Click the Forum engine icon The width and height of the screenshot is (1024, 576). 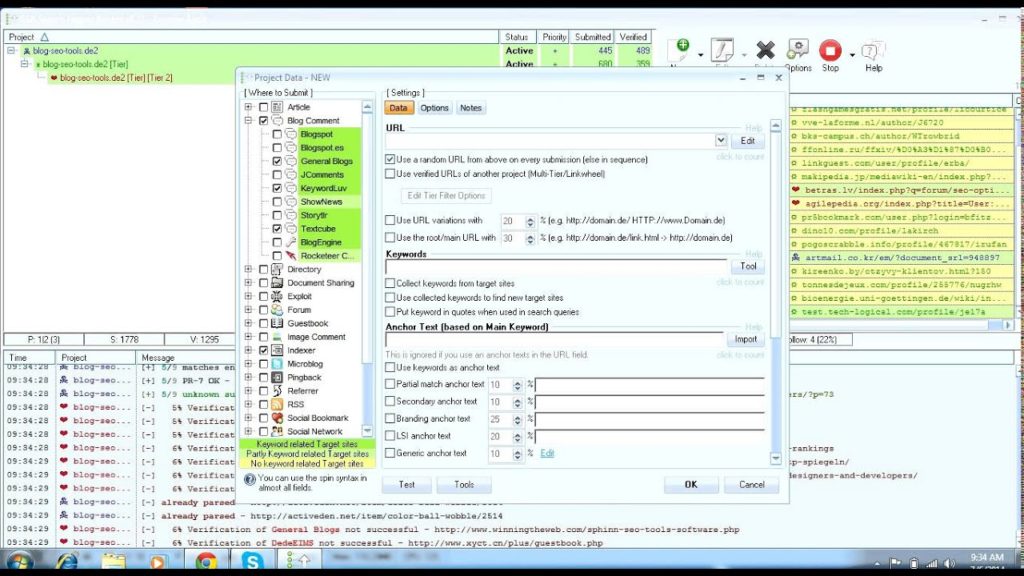coord(277,310)
